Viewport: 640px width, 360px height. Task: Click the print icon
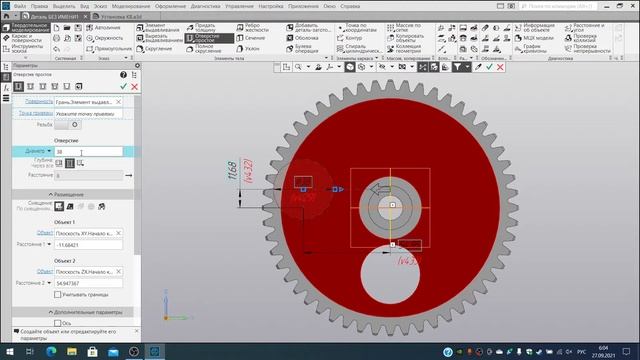56,38
